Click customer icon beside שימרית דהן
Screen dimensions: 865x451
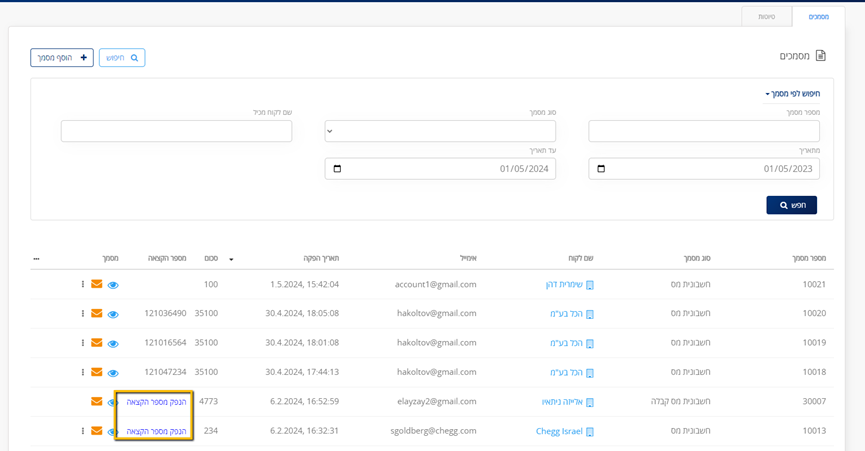(x=590, y=285)
